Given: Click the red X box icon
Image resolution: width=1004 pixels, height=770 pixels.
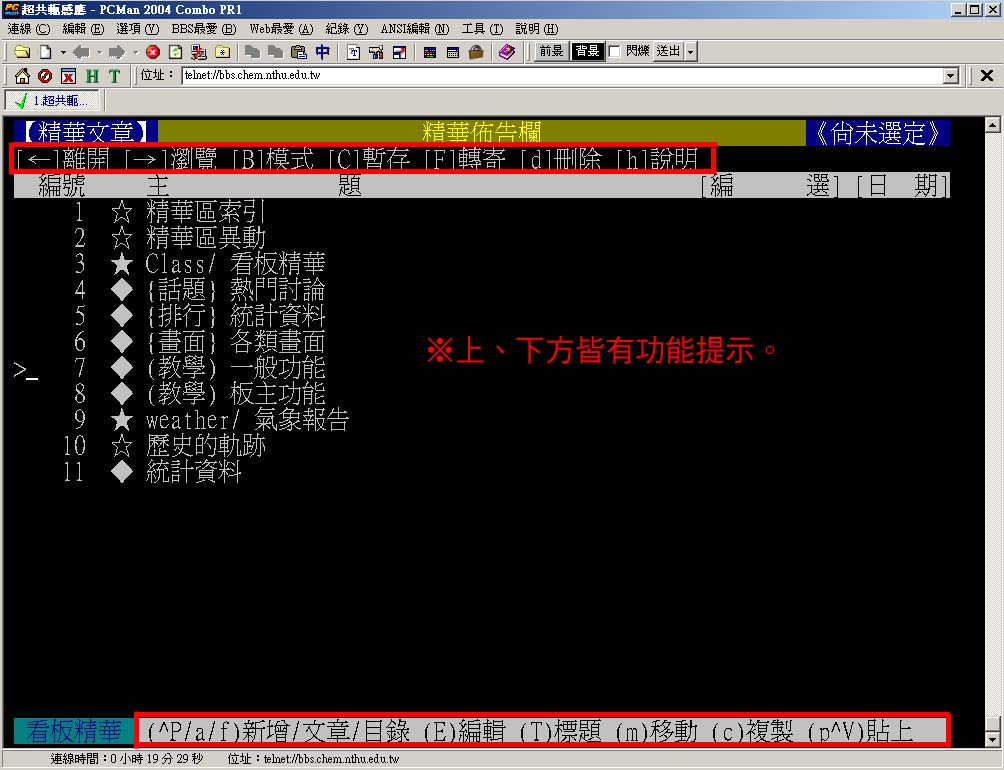Looking at the screenshot, I should tap(68, 76).
